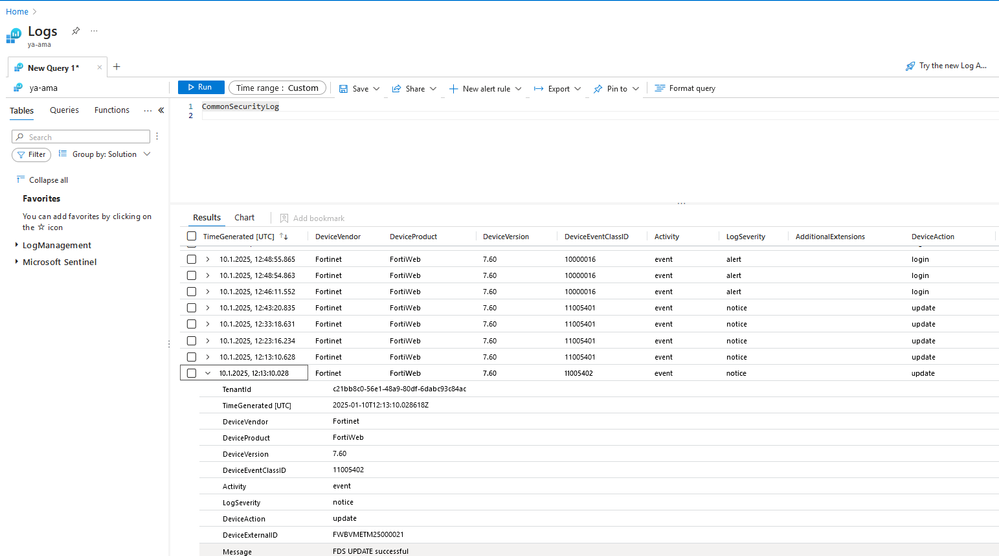Click Collapse all tree icon
The image size is (999, 556).
click(20, 180)
